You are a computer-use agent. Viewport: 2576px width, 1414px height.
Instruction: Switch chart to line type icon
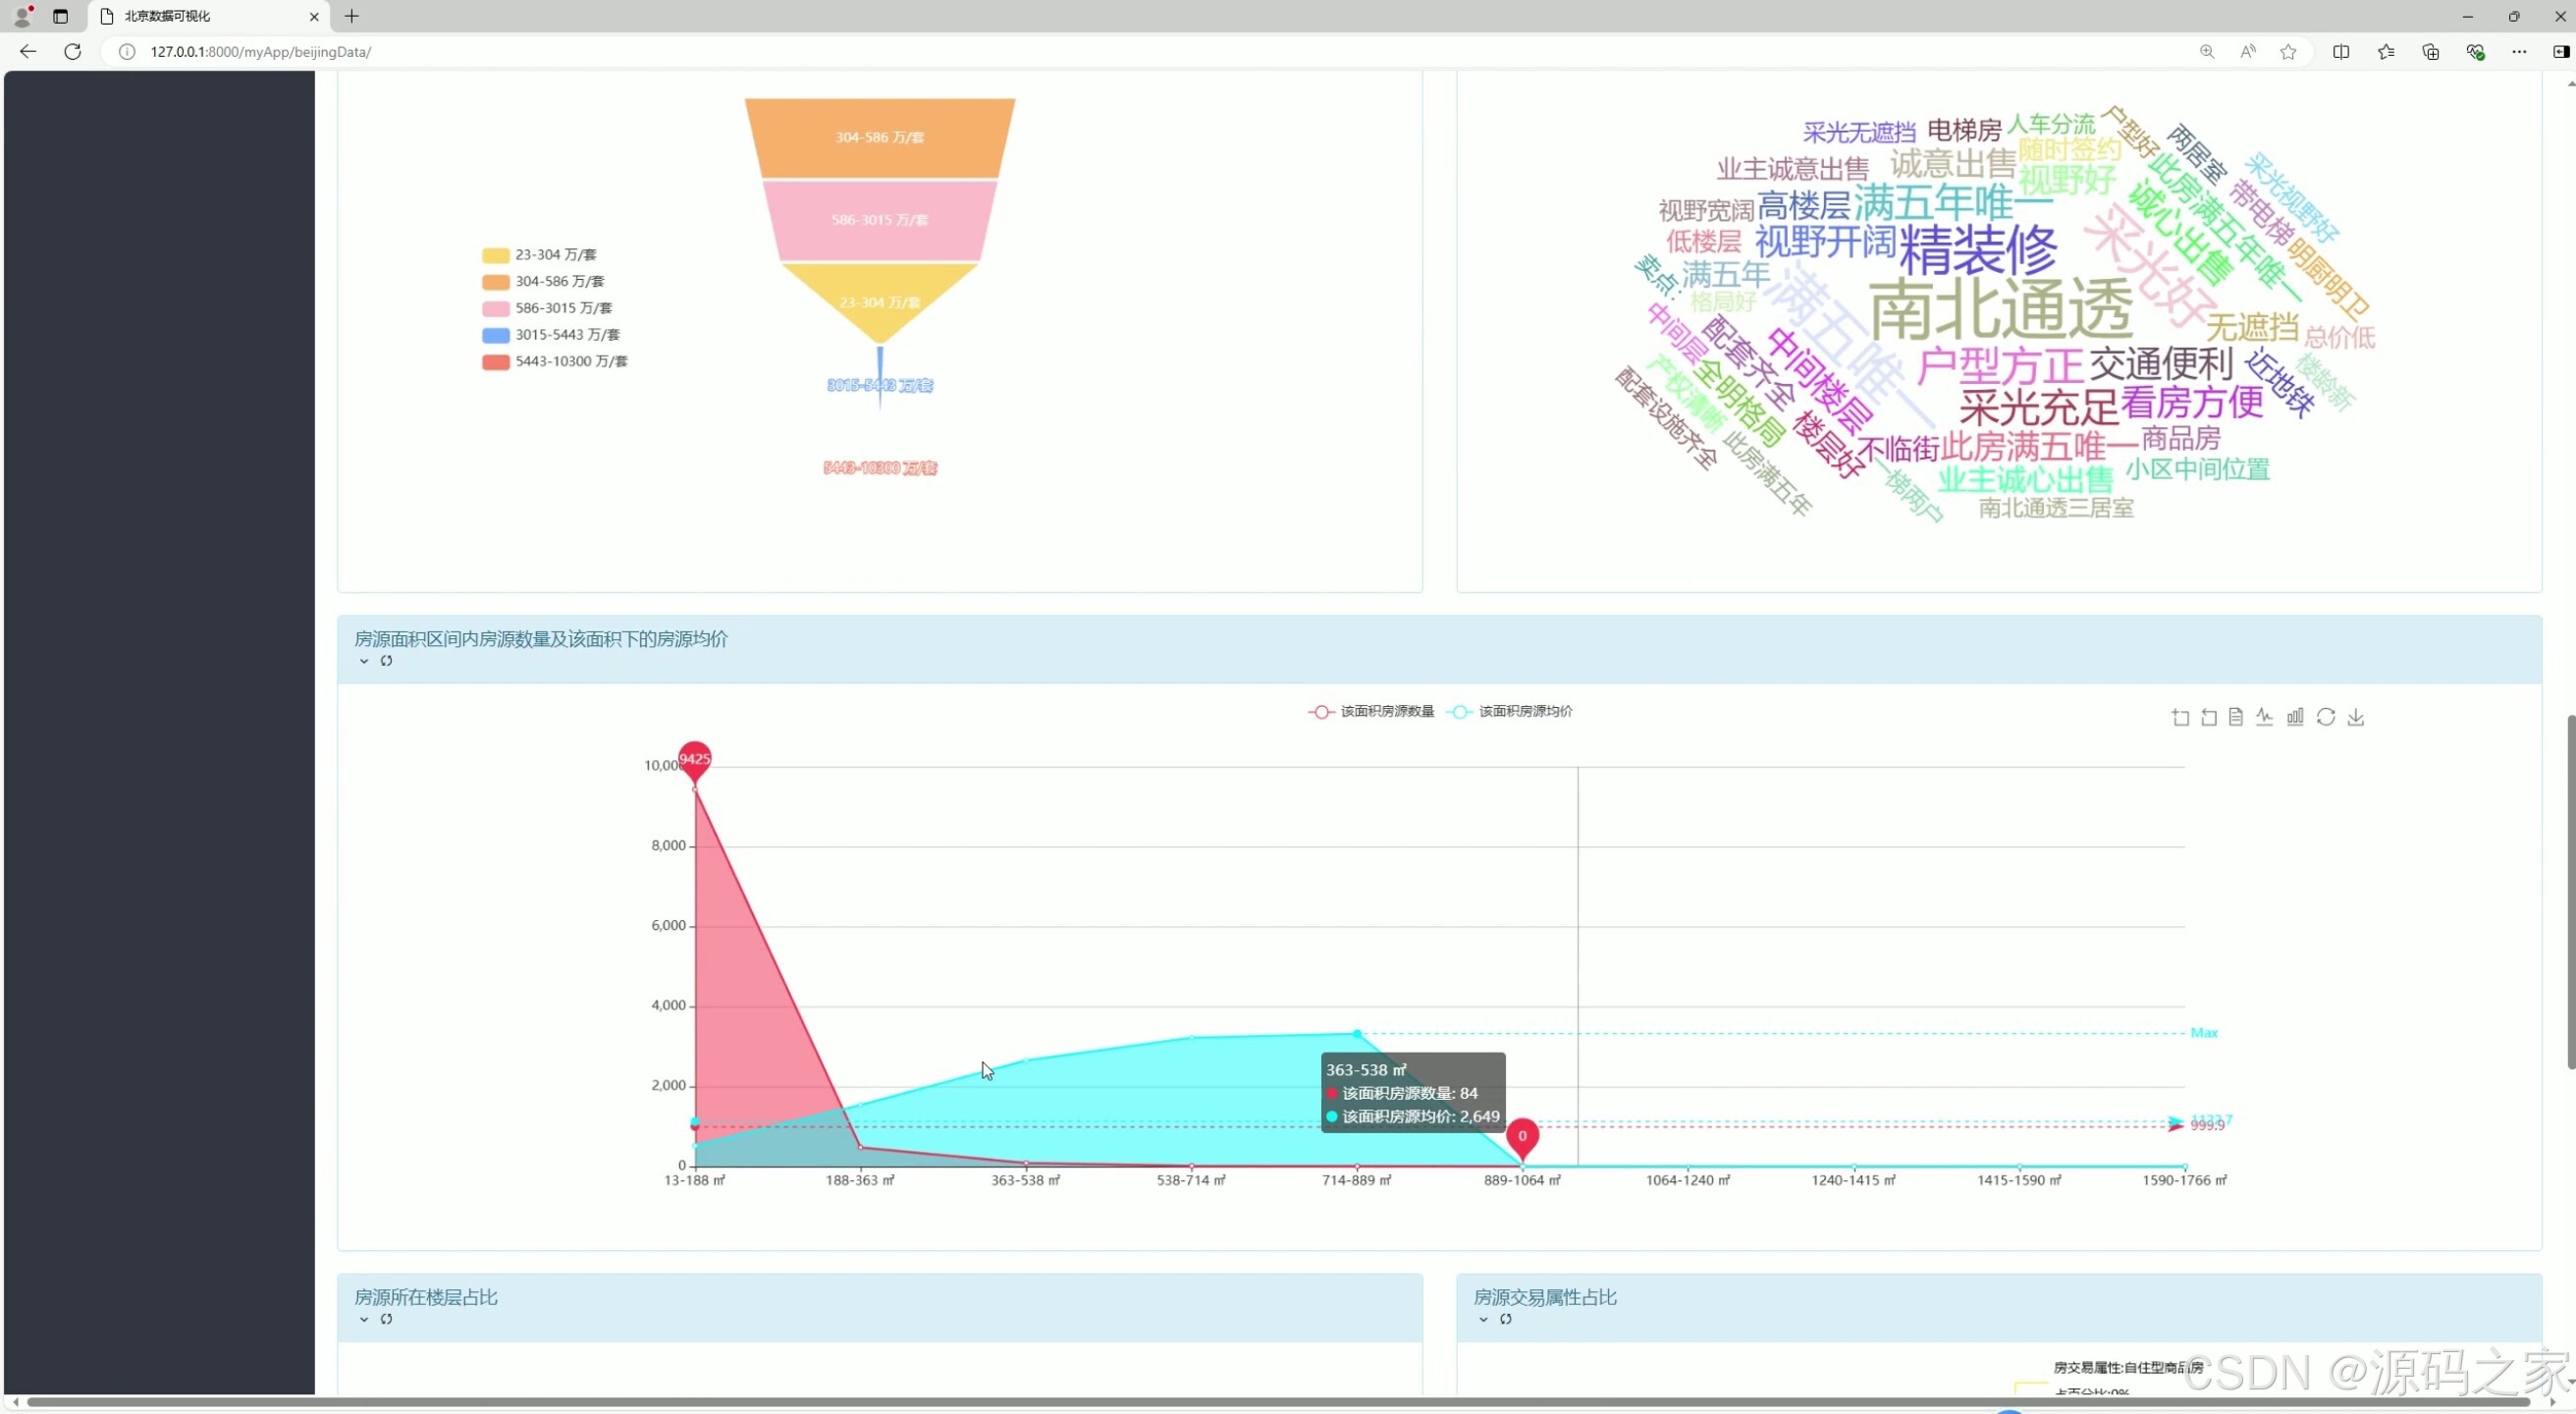pyautogui.click(x=2265, y=717)
